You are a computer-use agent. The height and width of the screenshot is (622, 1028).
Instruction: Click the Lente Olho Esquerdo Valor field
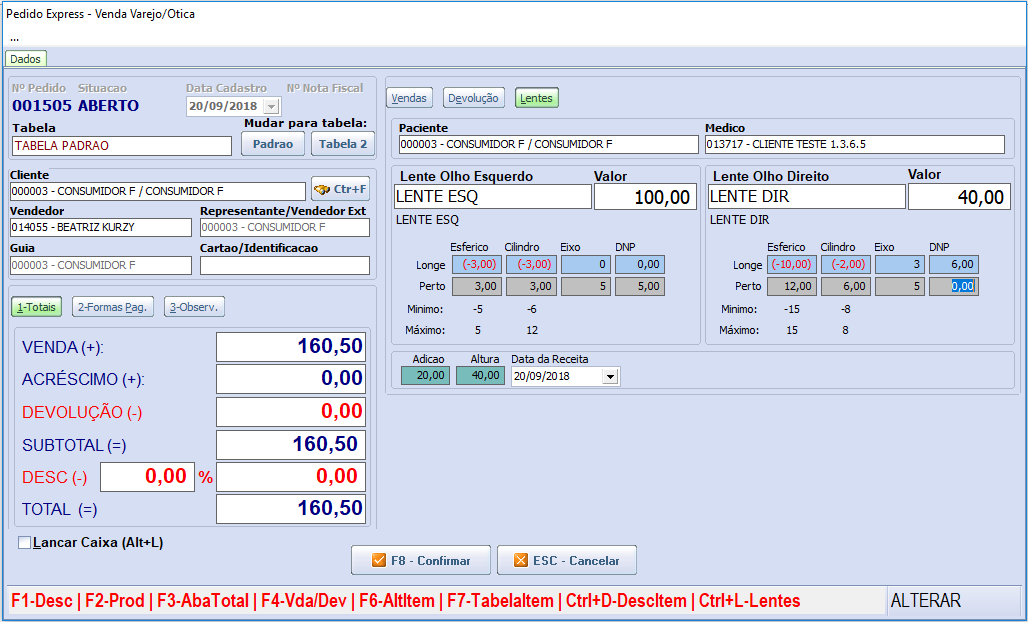tap(645, 197)
